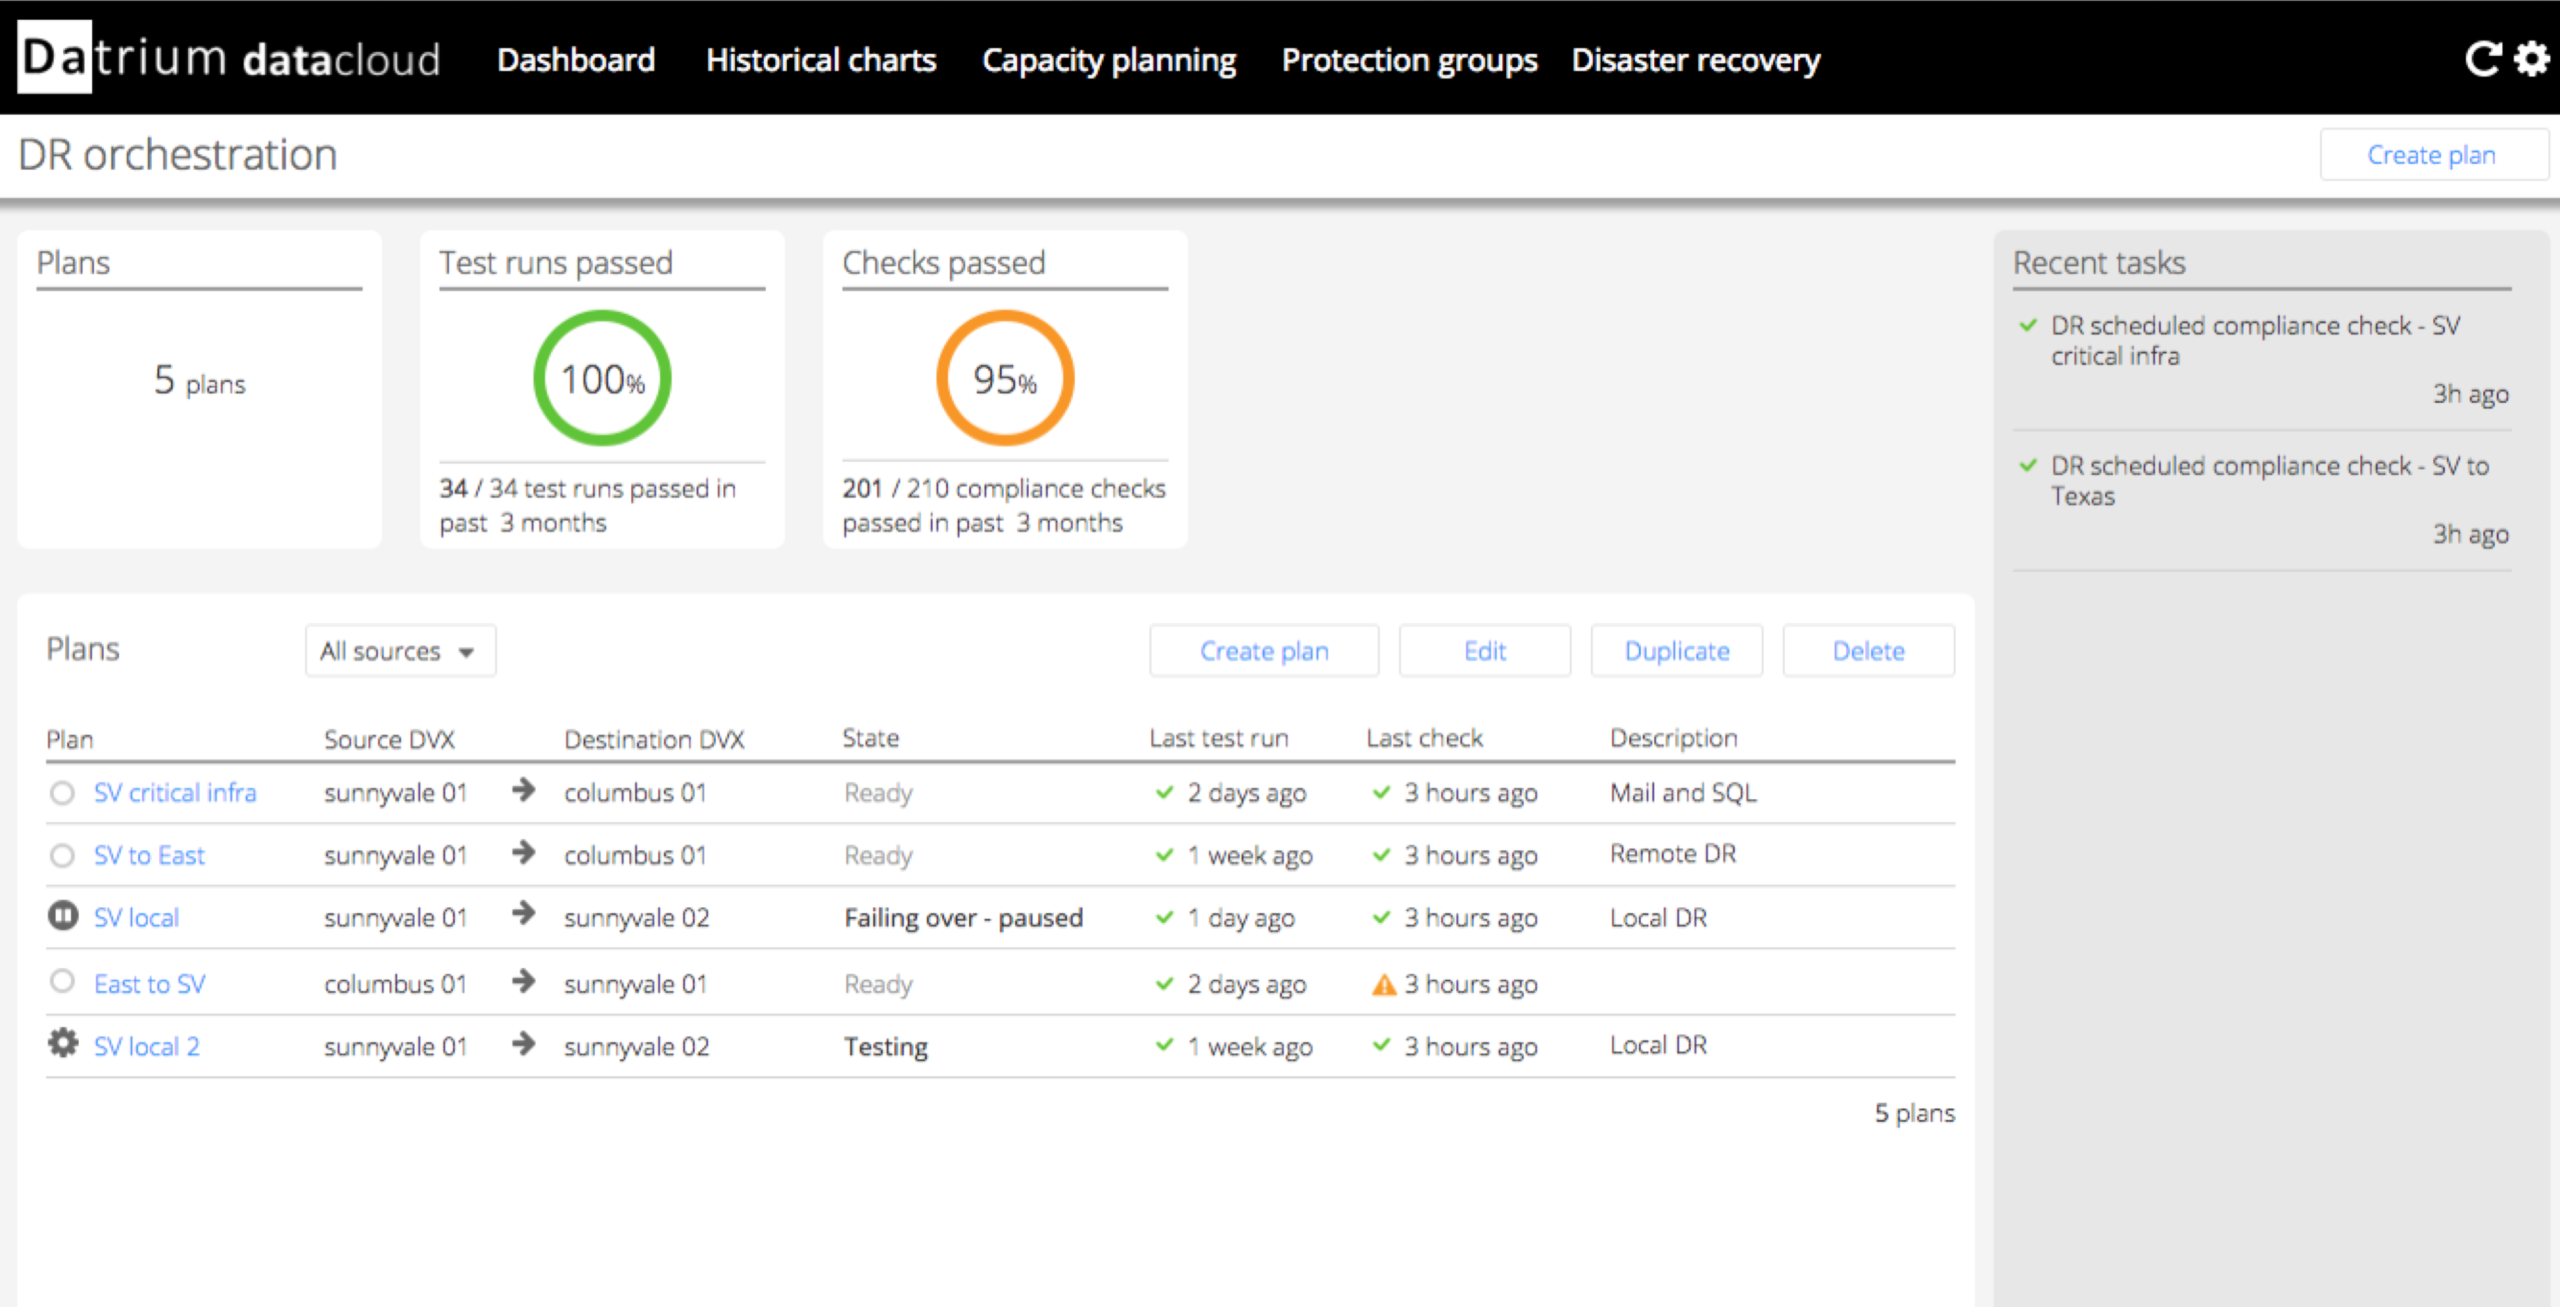This screenshot has width=2560, height=1307.
Task: Click arrow icon in East to SV row
Action: tap(523, 981)
